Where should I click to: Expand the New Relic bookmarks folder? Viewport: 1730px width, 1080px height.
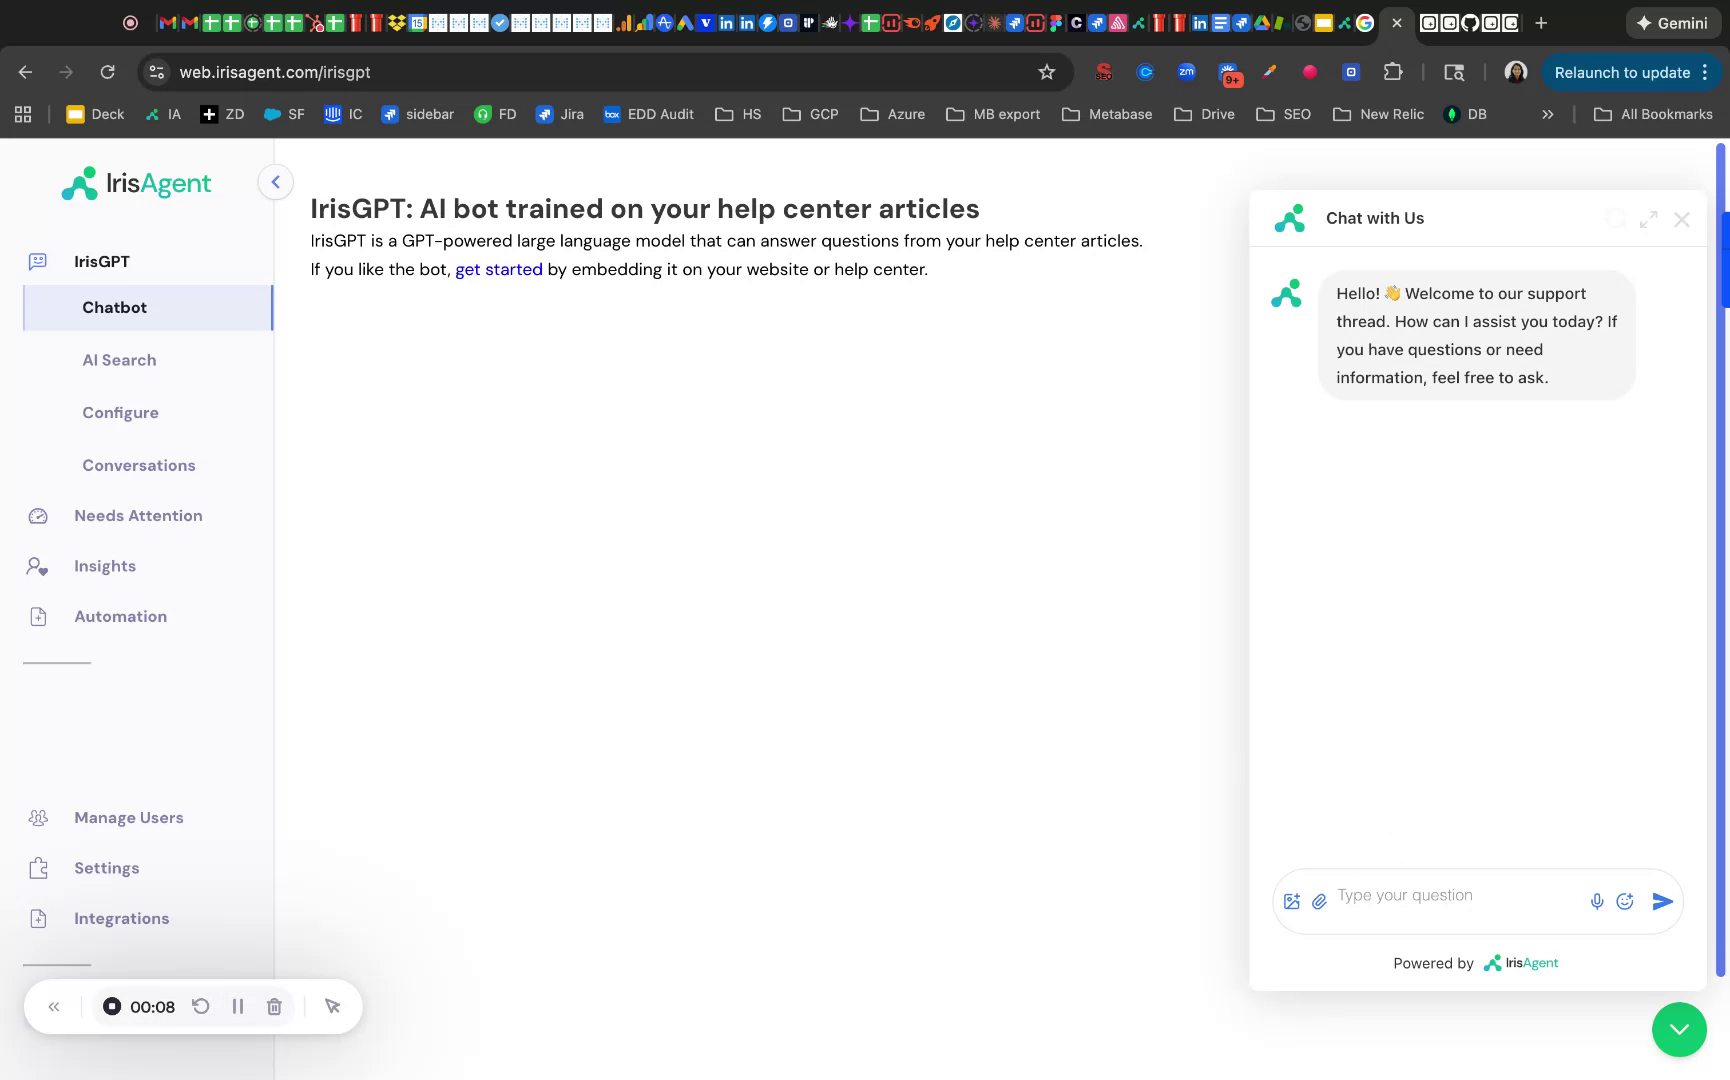click(1378, 114)
